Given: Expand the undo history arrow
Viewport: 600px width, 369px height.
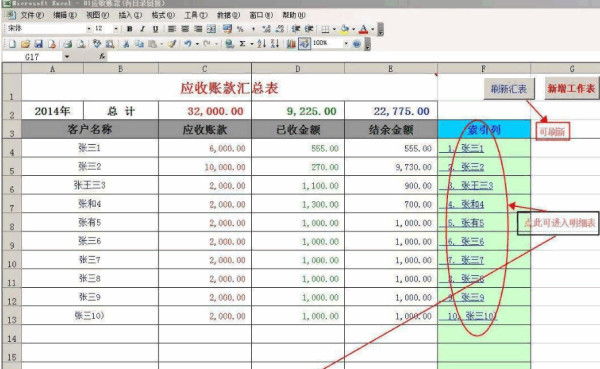Looking at the screenshot, I should click(197, 44).
